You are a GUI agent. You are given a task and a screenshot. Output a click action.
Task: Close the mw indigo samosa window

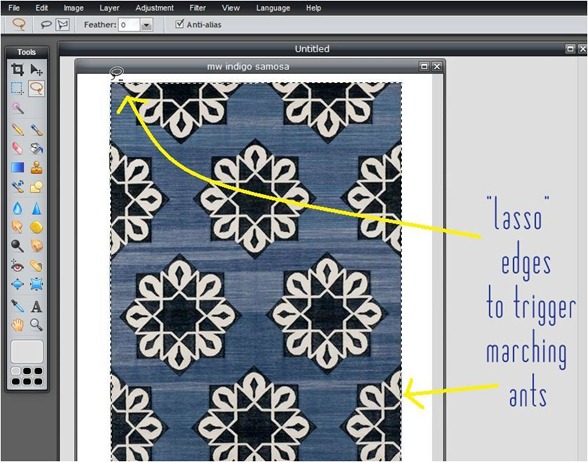coord(436,66)
